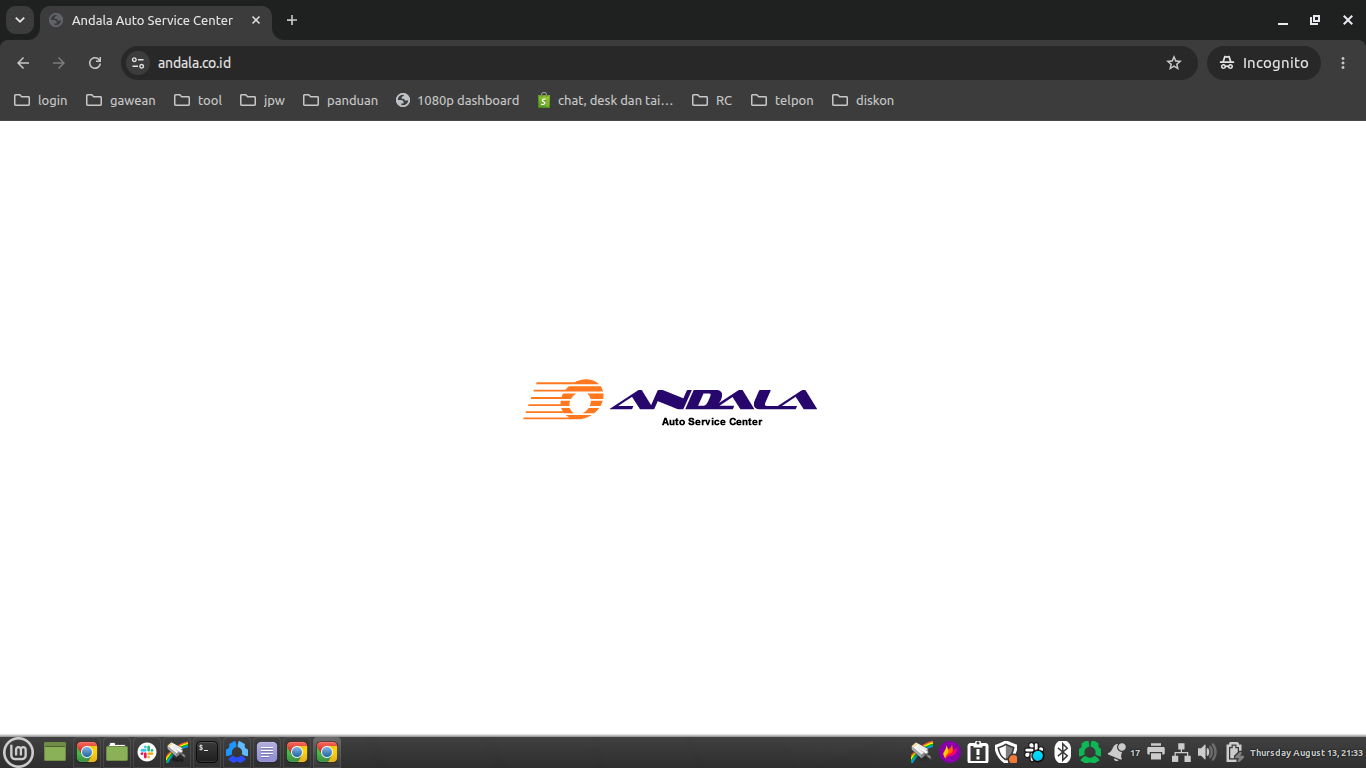Click the green show desktop taskbar icon
Screen dimensions: 1366x768
[55, 752]
